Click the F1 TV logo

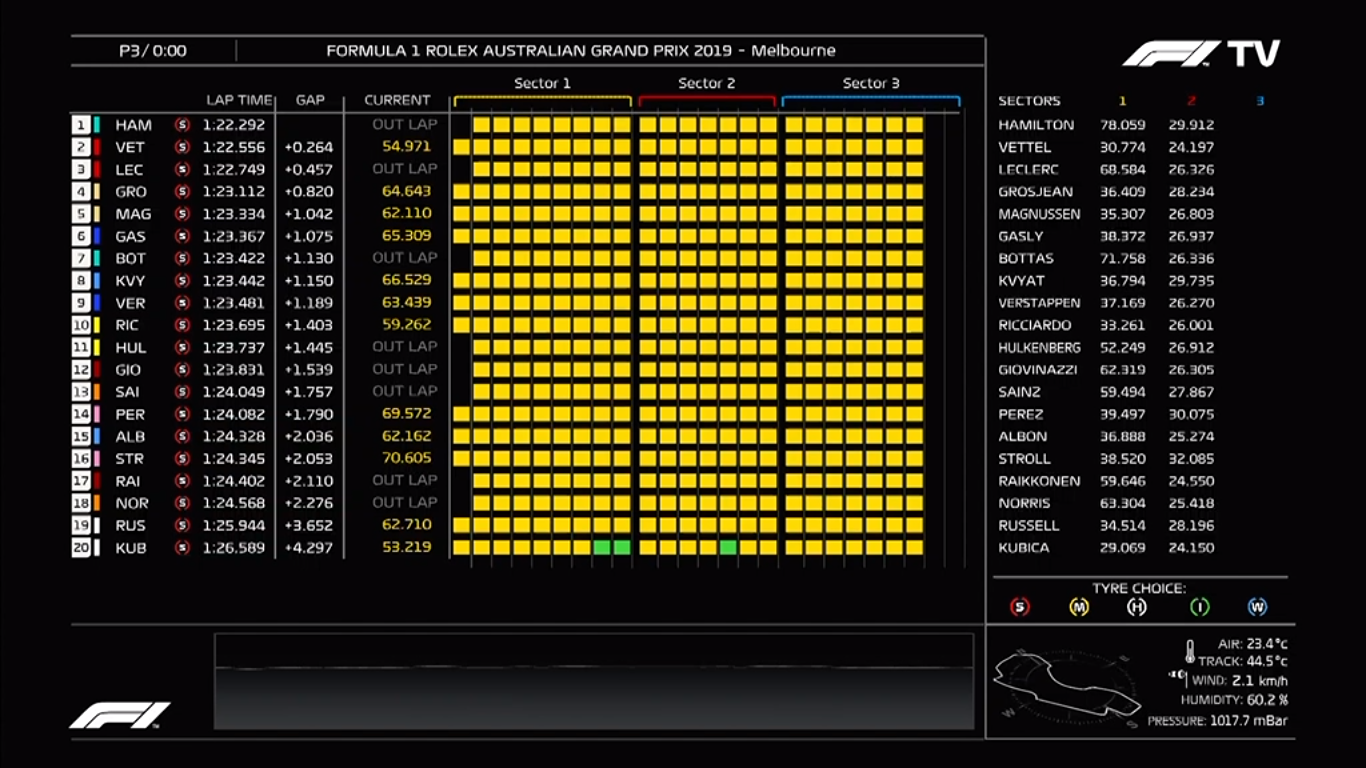(x=1201, y=54)
